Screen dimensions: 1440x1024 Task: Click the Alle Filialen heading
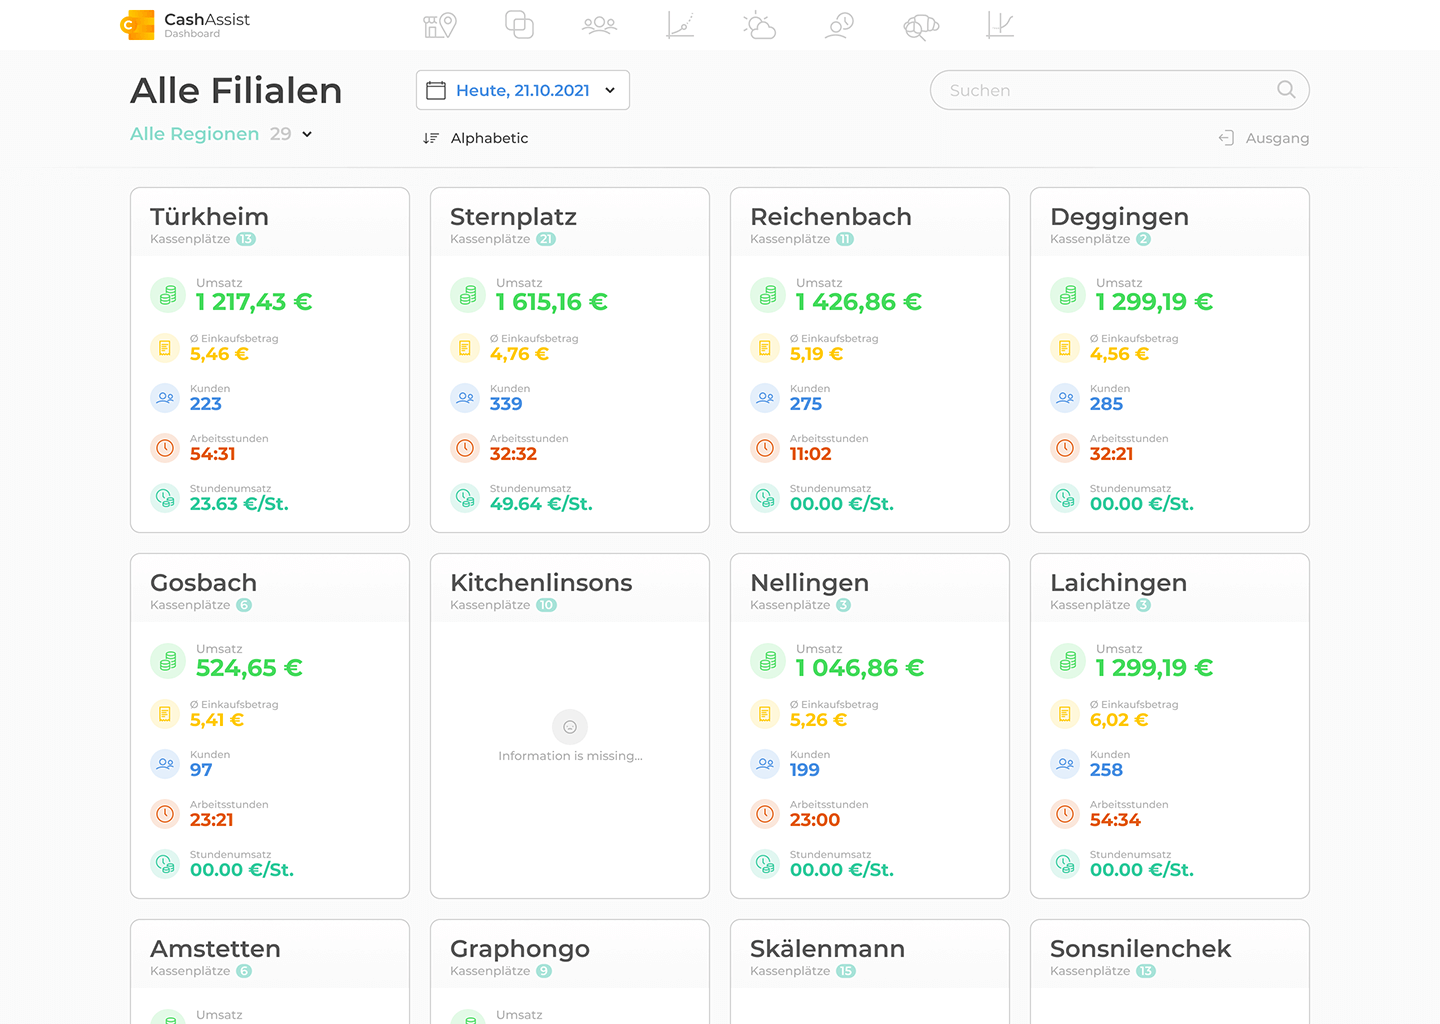pyautogui.click(x=236, y=91)
